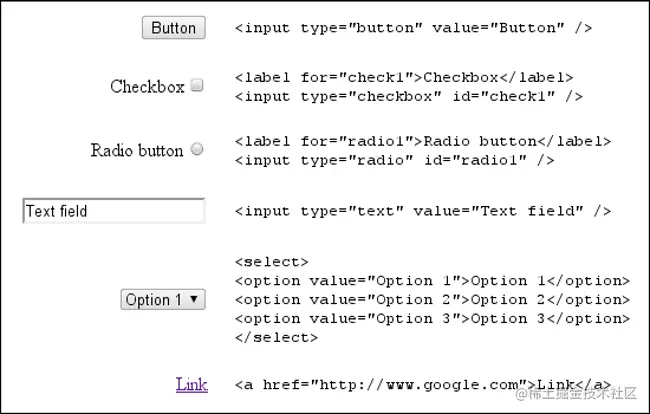Screen dimensions: 650x414
Task: Click the closing </select> tag text
Action: coord(276,337)
